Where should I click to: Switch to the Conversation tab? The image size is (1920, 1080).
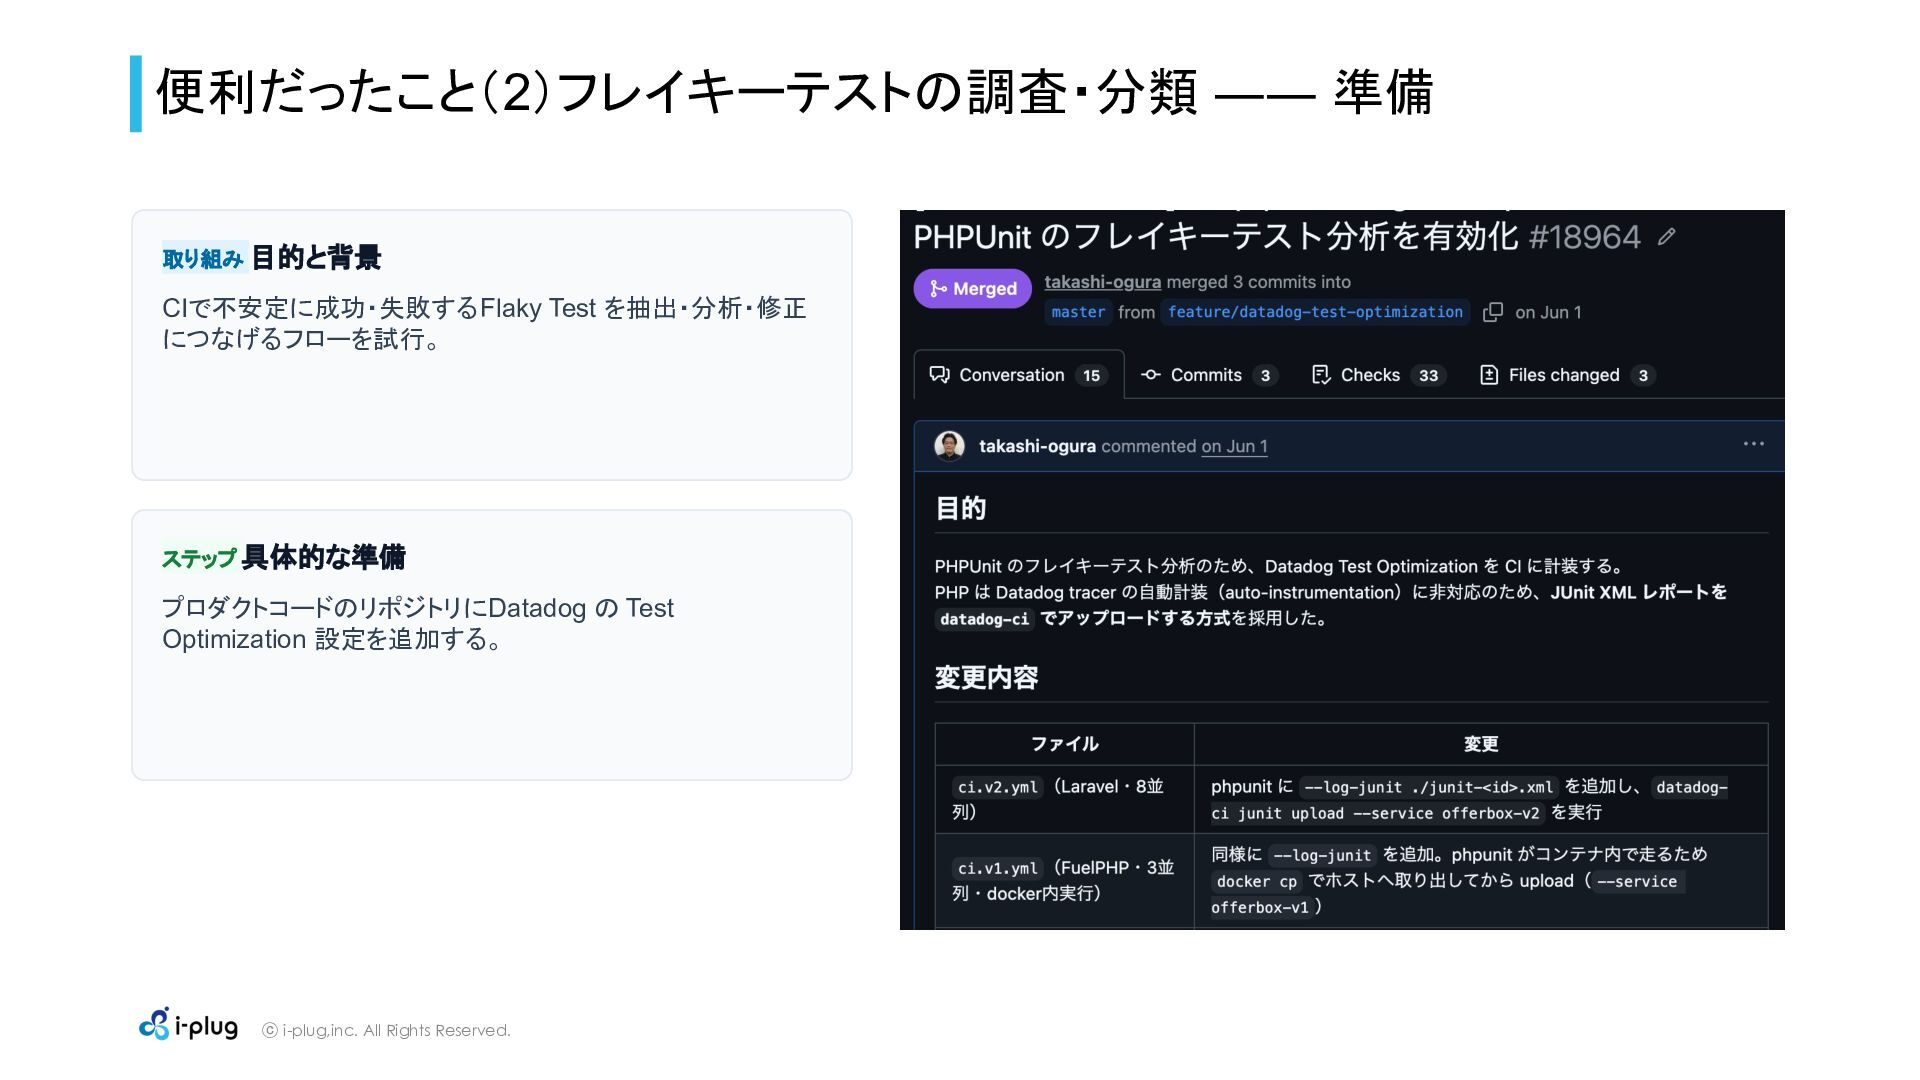[x=1018, y=375]
